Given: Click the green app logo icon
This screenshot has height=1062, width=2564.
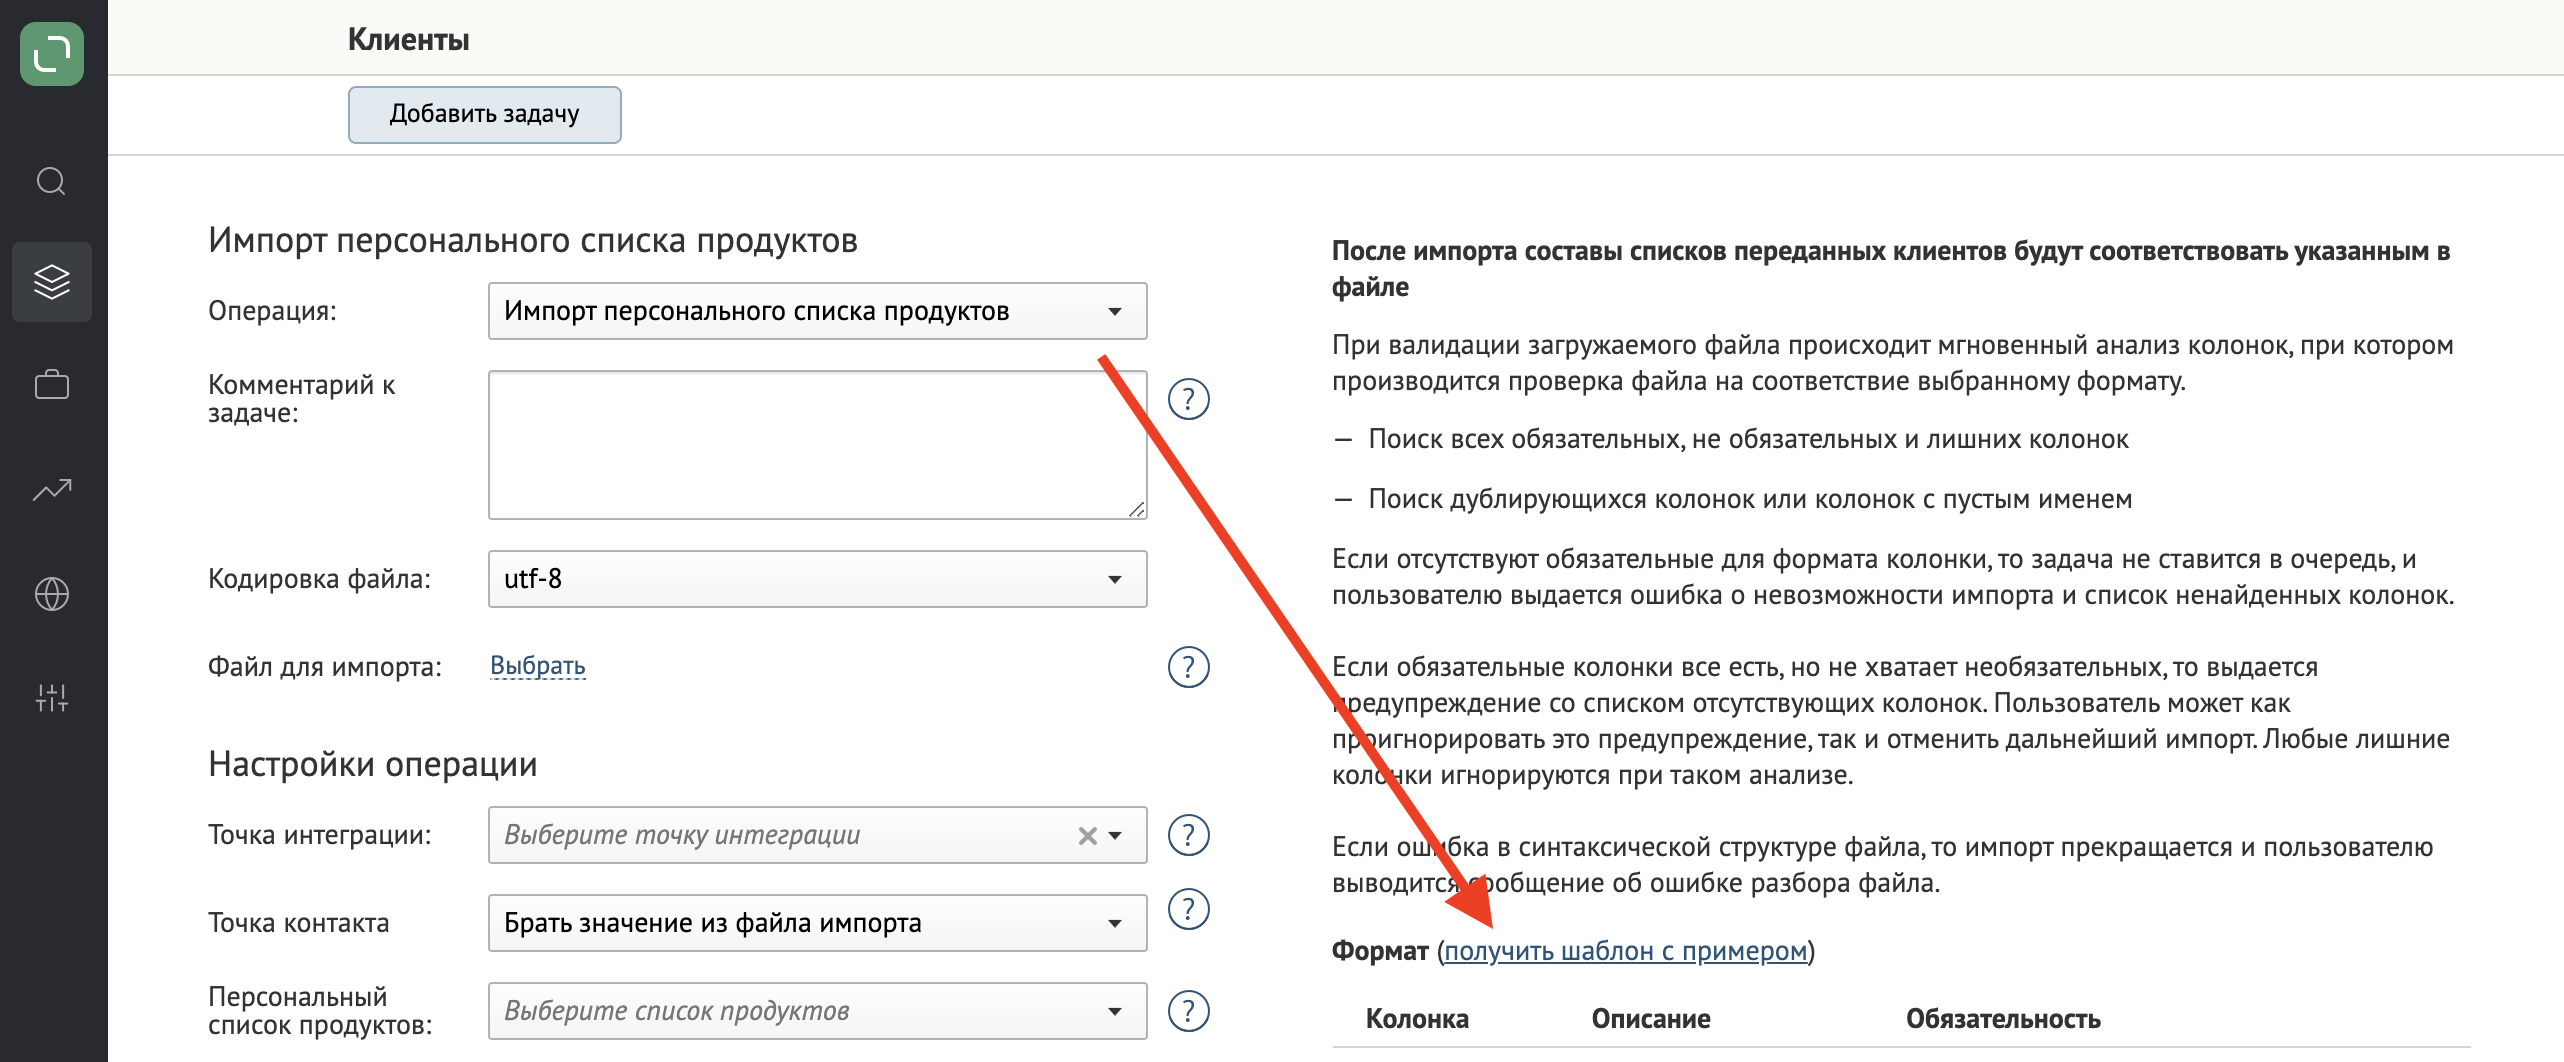Looking at the screenshot, I should click(x=52, y=54).
